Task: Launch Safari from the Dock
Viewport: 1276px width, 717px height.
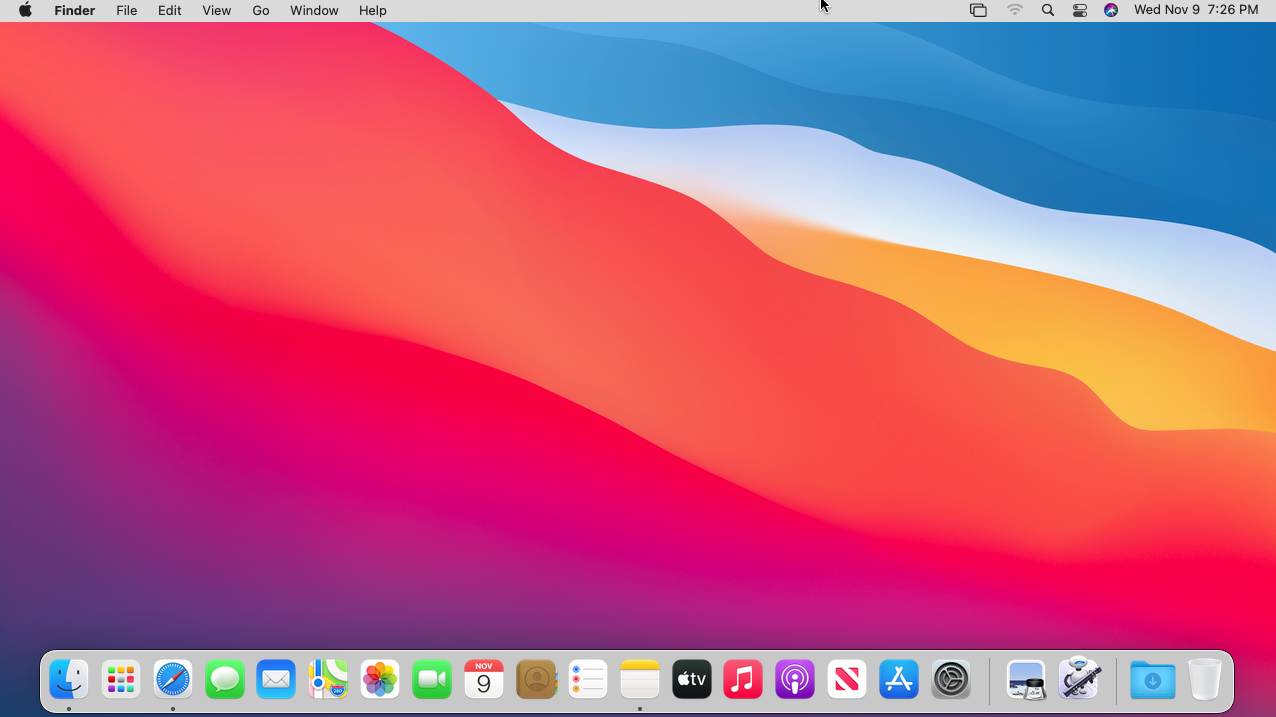Action: pyautogui.click(x=173, y=680)
